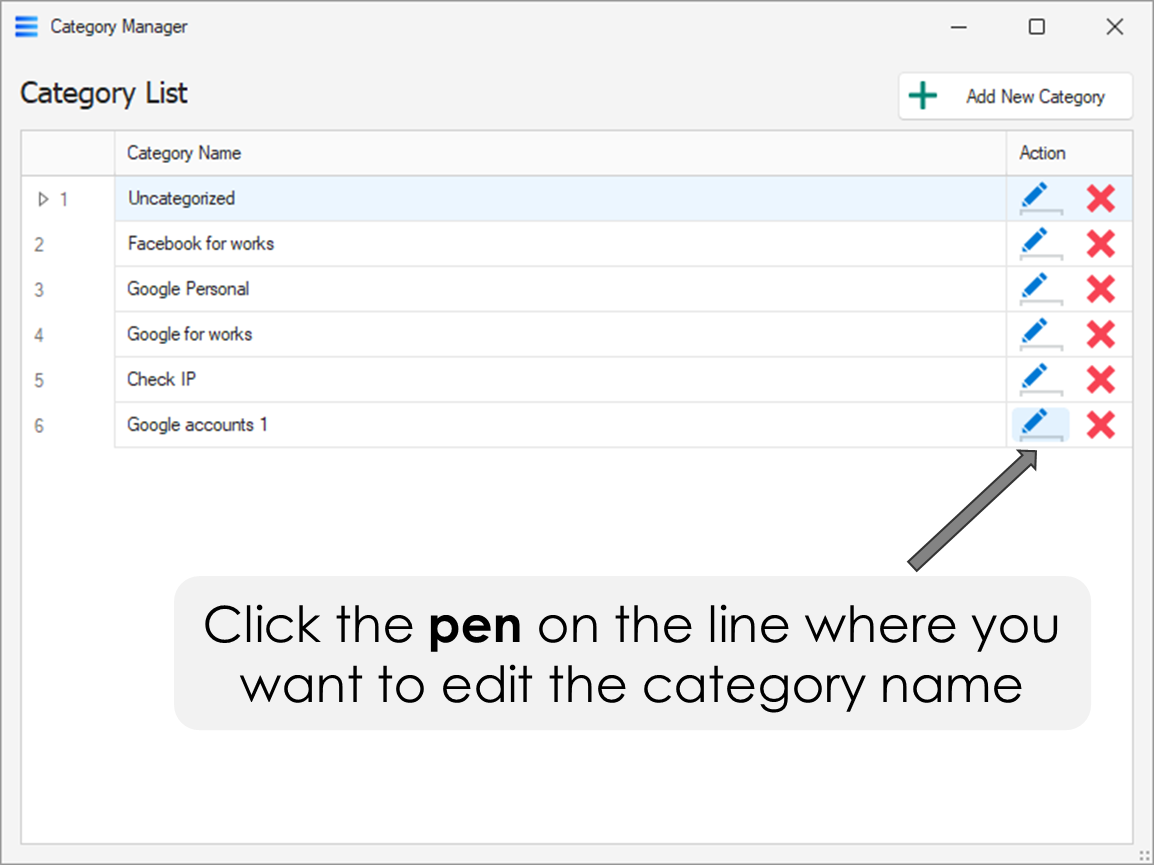Screen dimensions: 1154x865
Task: Maximize the Category Manager window
Action: [x=1037, y=27]
